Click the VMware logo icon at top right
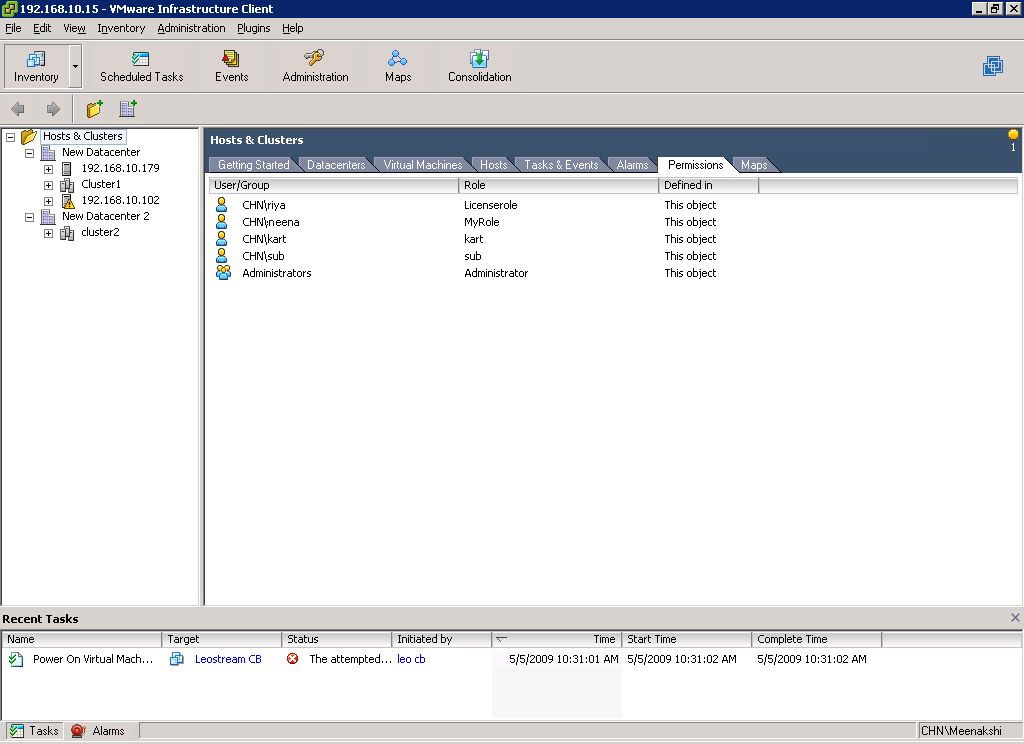Viewport: 1024px width, 744px height. click(993, 66)
